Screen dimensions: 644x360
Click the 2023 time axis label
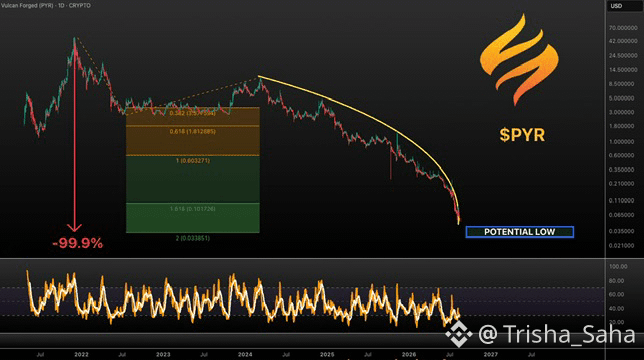[163, 355]
